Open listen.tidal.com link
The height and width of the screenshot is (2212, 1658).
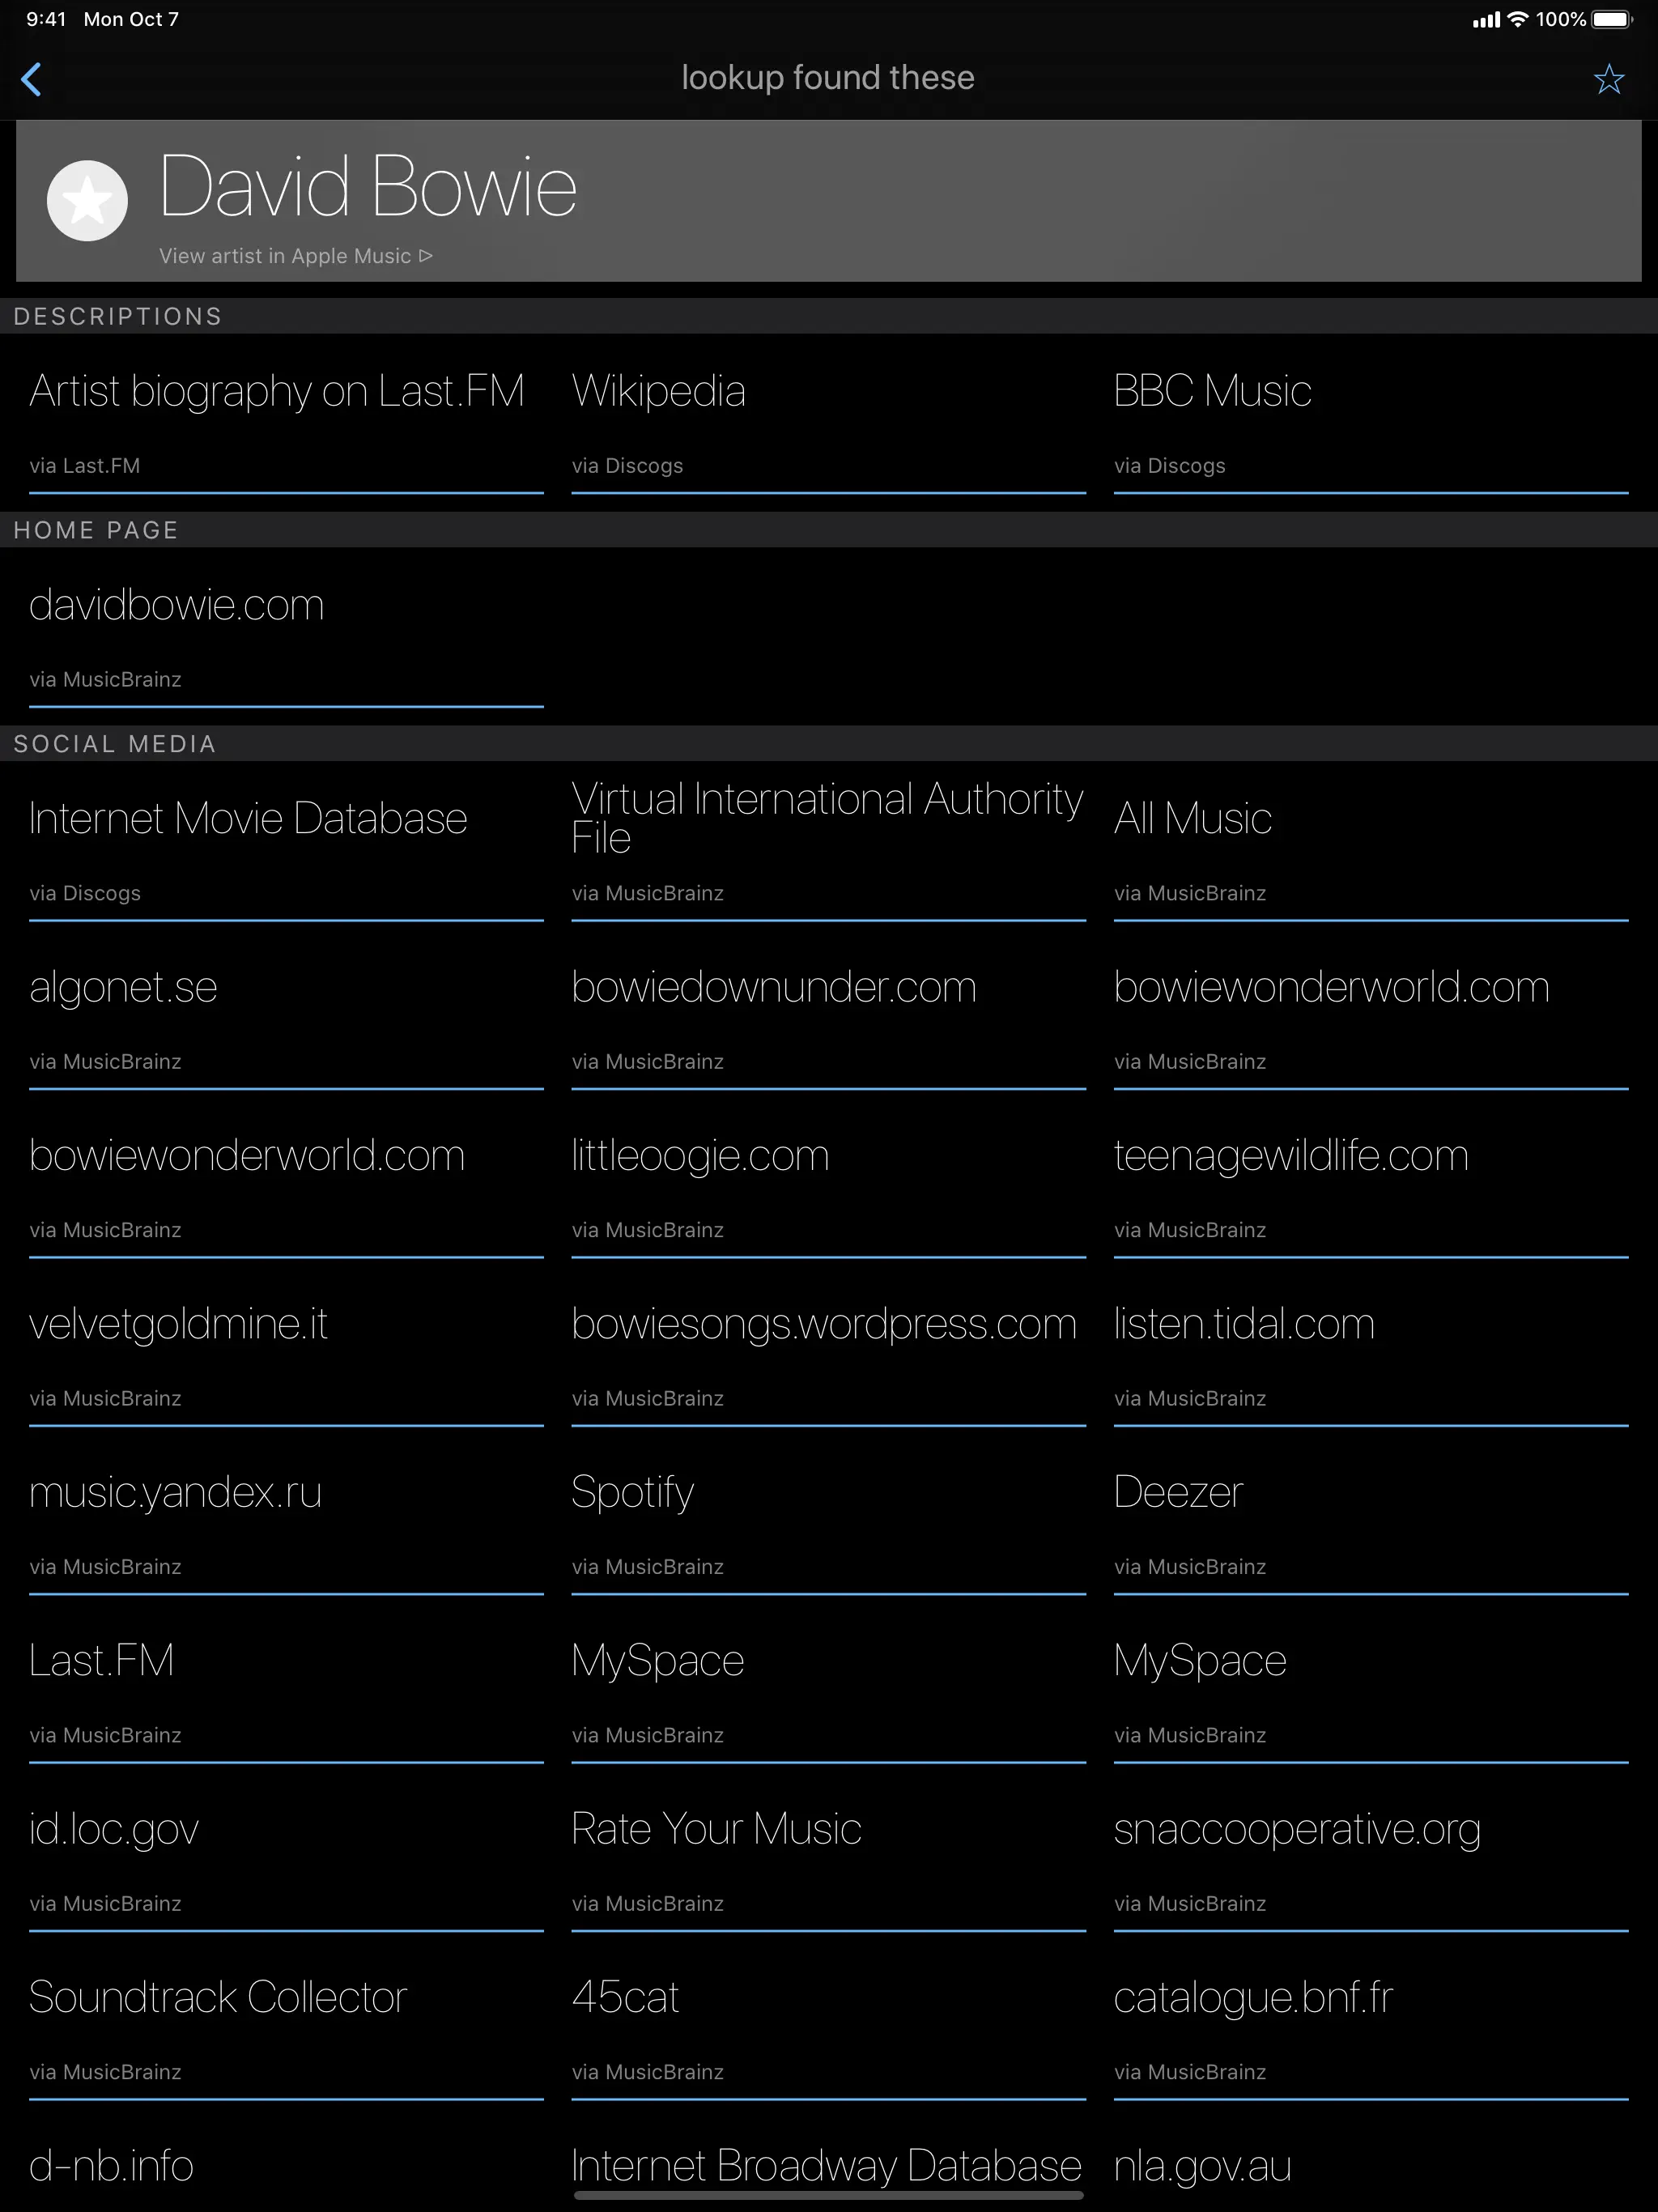click(x=1244, y=1324)
